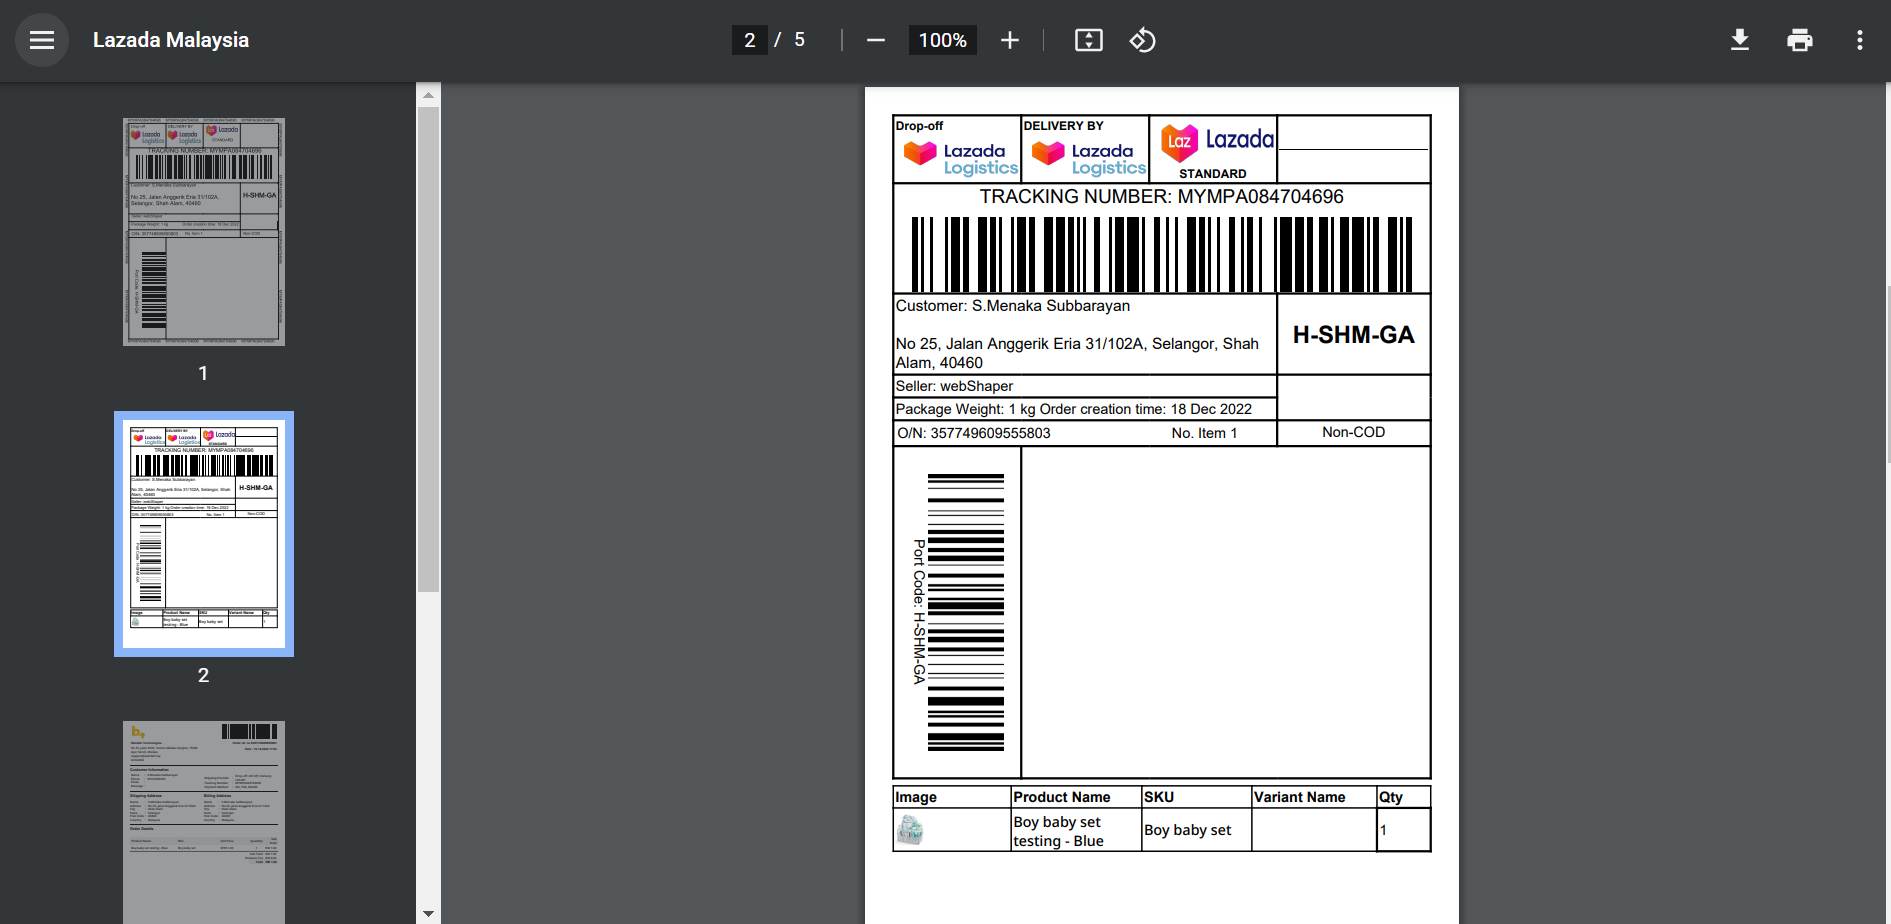This screenshot has width=1891, height=924.
Task: Click the Qty column header
Action: 1391,797
